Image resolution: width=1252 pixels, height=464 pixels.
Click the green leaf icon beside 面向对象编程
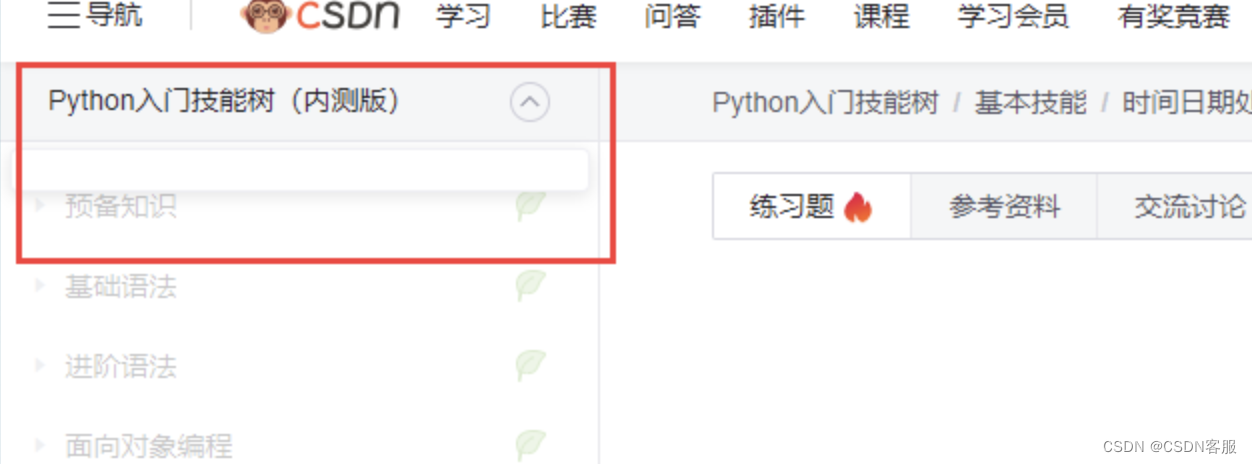coord(530,444)
